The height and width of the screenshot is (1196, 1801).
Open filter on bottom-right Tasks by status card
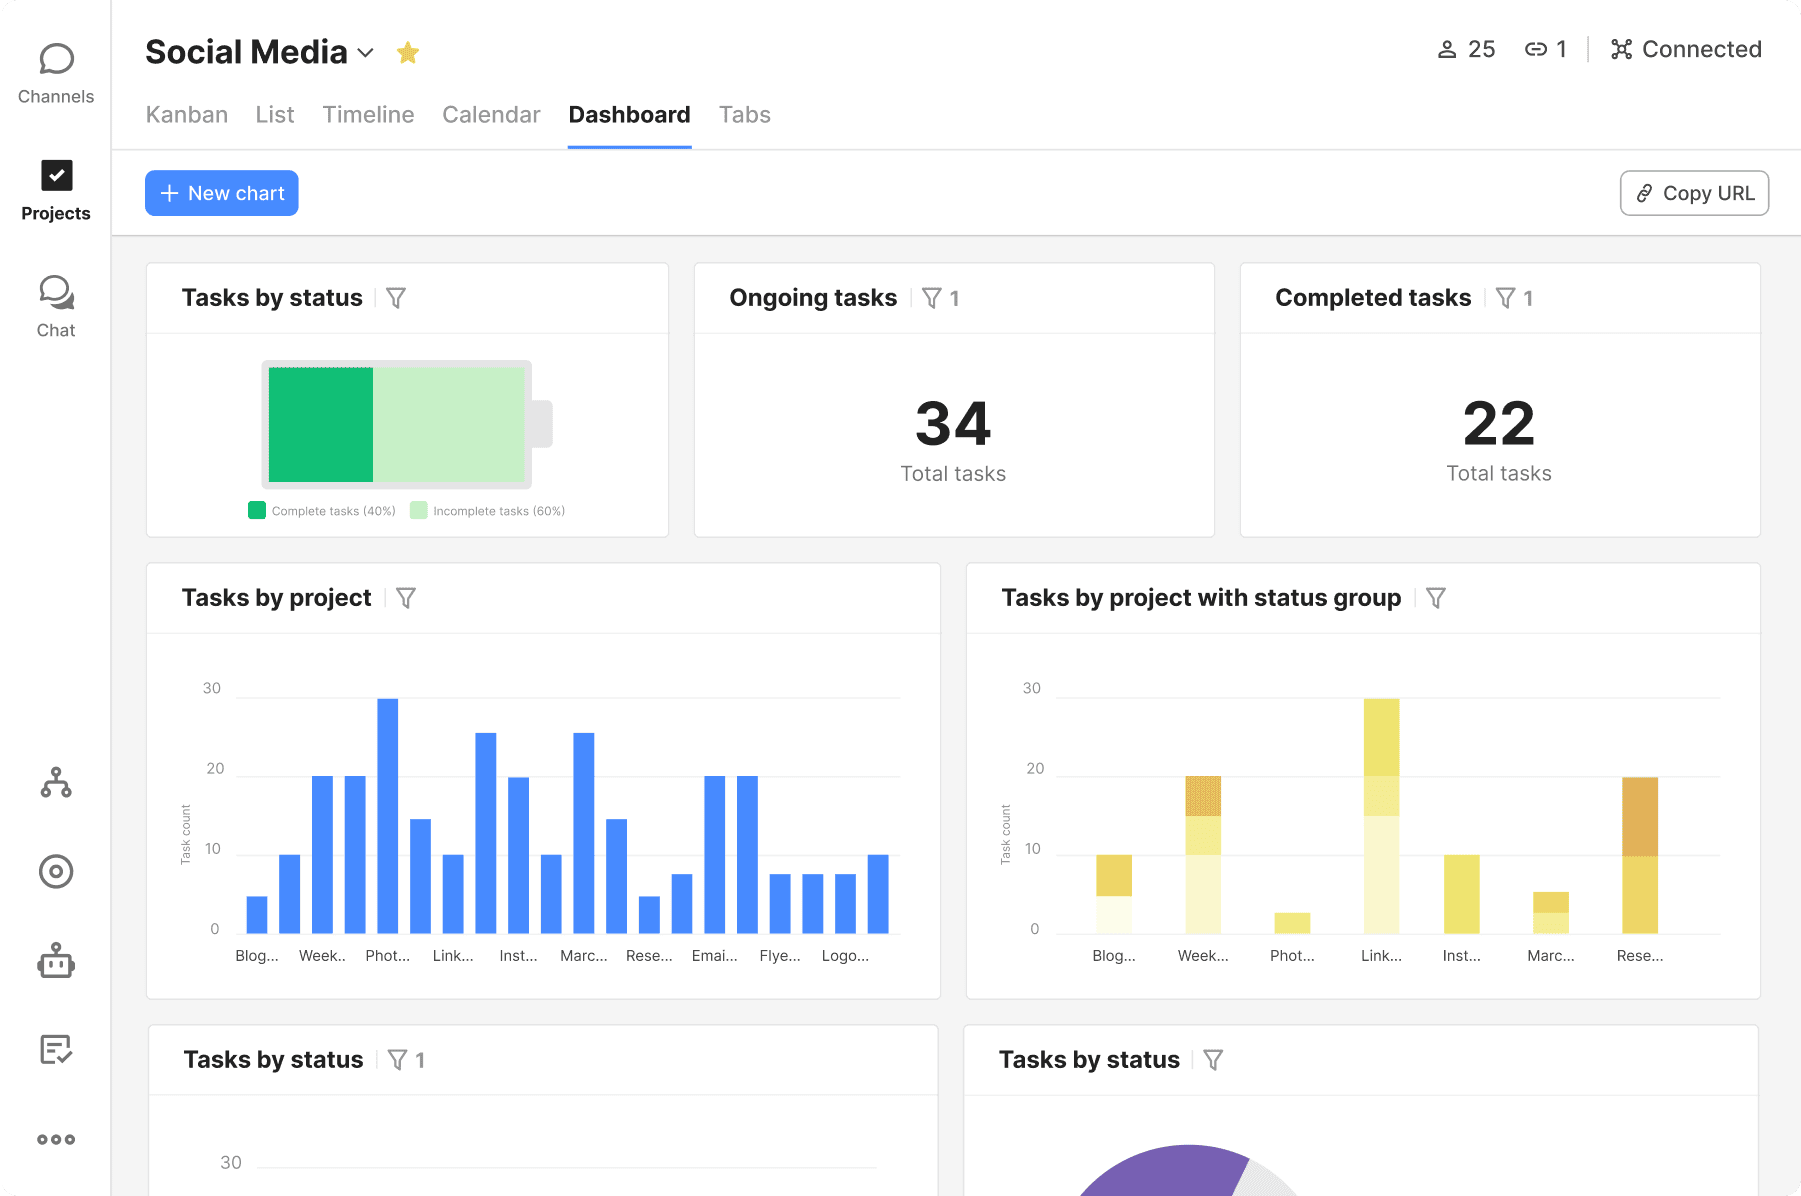[1213, 1060]
